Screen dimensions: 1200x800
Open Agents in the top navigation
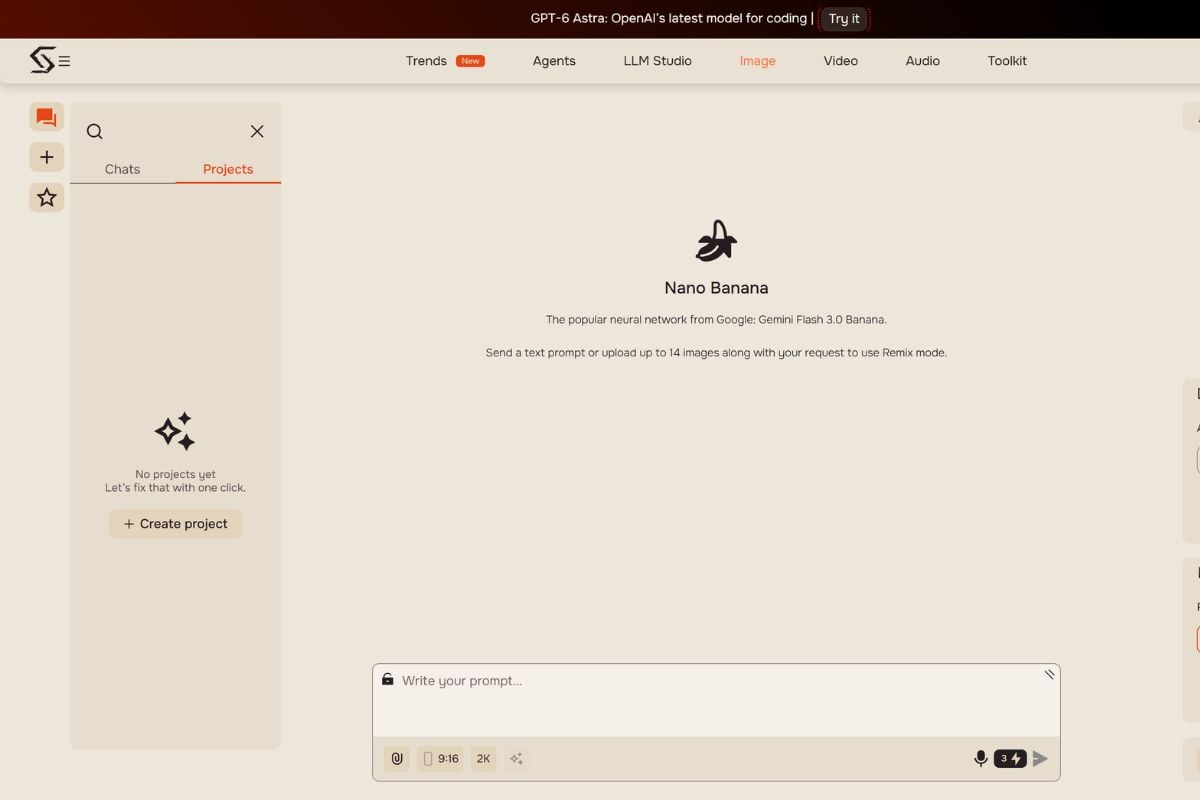click(x=554, y=61)
